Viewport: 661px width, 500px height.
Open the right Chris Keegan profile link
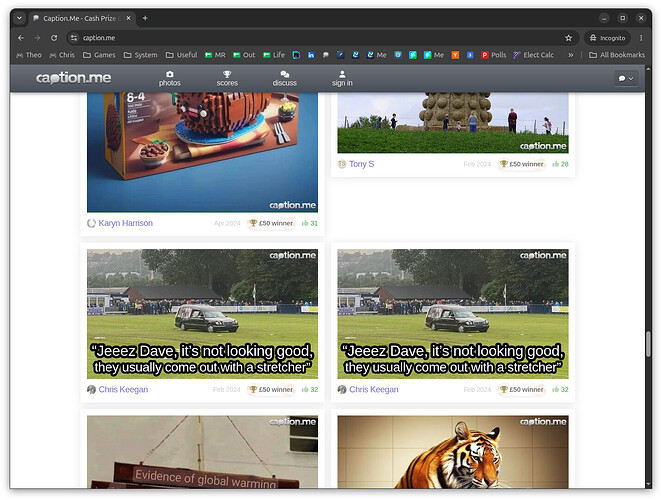point(373,390)
